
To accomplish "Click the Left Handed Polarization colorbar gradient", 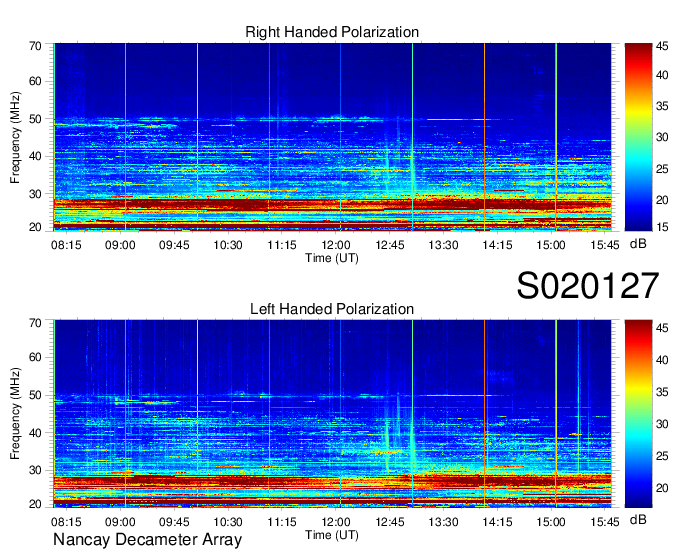I will (x=638, y=414).
